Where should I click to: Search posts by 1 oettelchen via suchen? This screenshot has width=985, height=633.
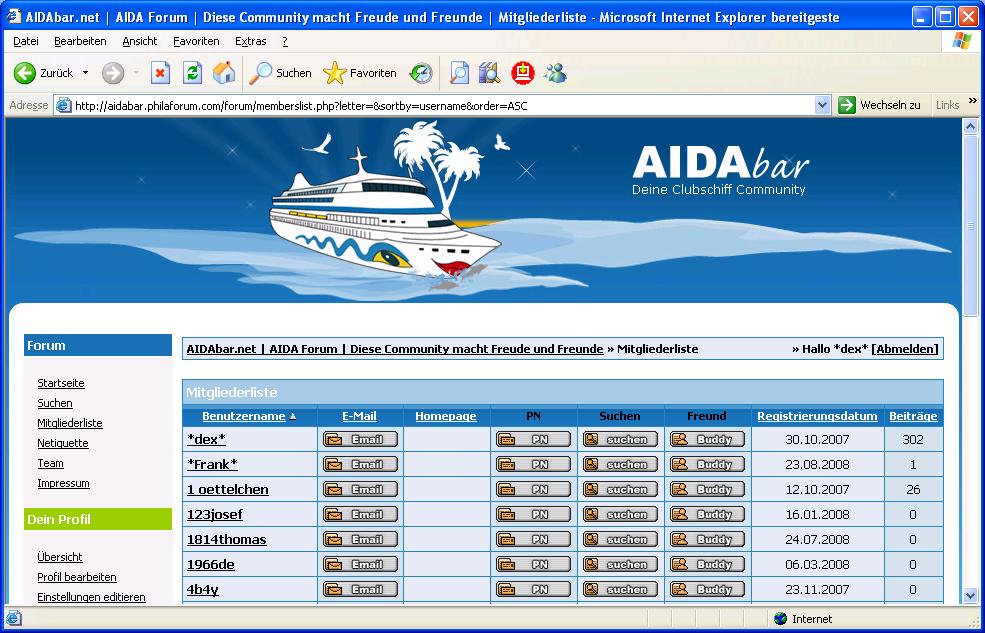coord(620,489)
